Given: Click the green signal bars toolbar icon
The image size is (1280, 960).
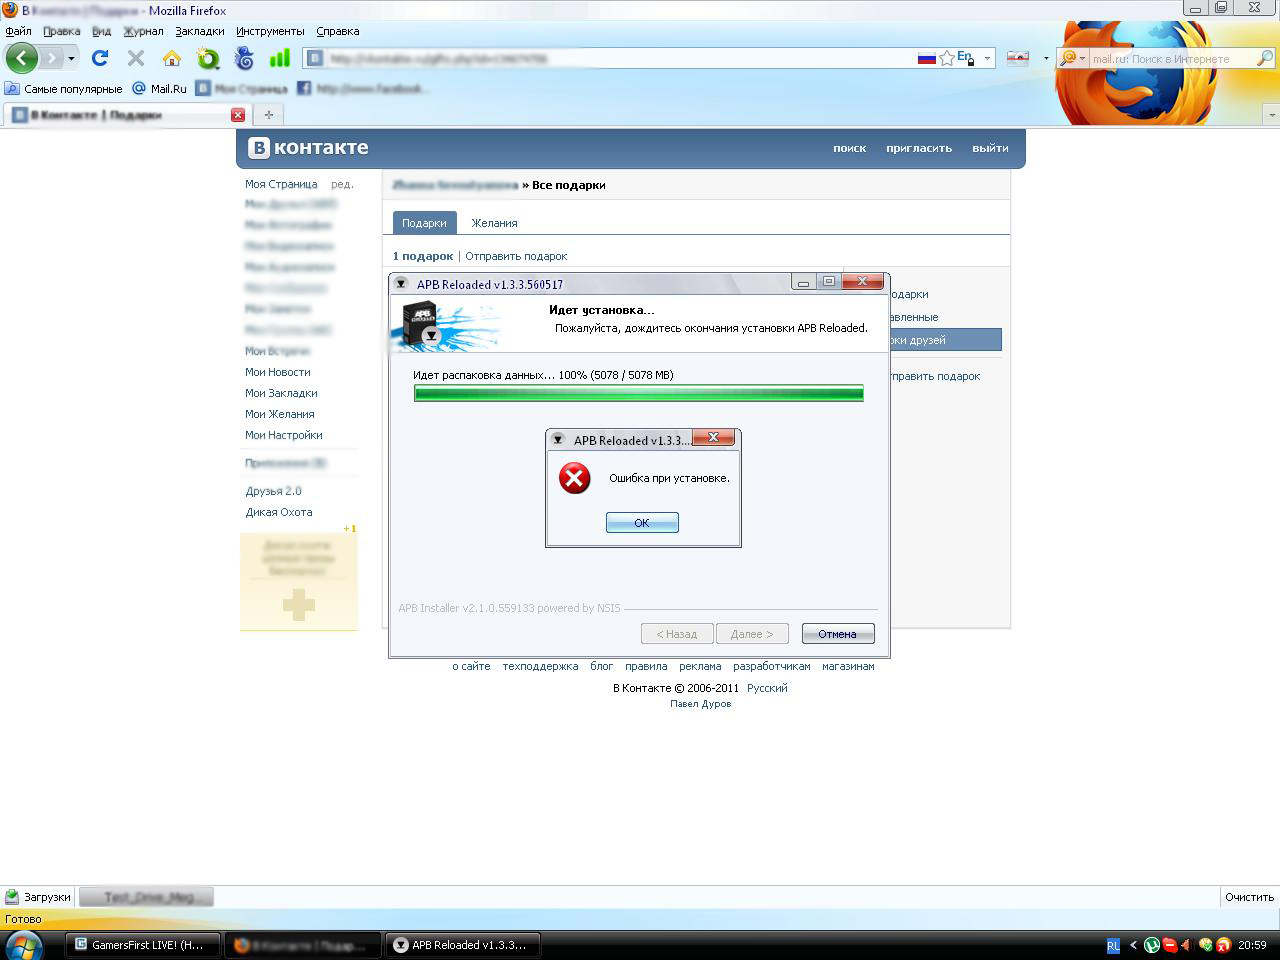Looking at the screenshot, I should point(279,58).
